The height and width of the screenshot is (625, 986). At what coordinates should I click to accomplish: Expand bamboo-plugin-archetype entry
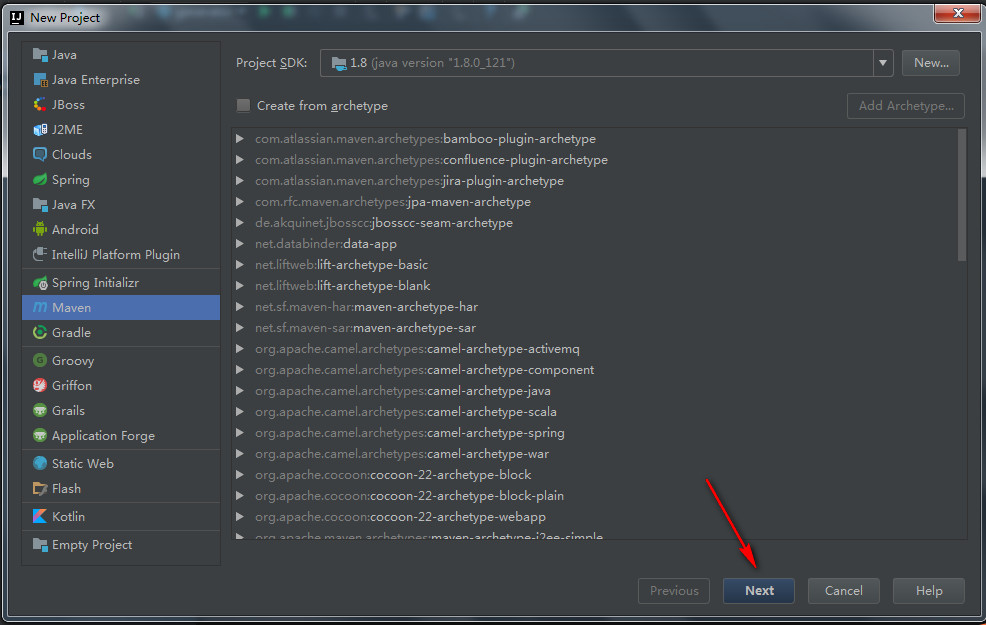pyautogui.click(x=240, y=138)
